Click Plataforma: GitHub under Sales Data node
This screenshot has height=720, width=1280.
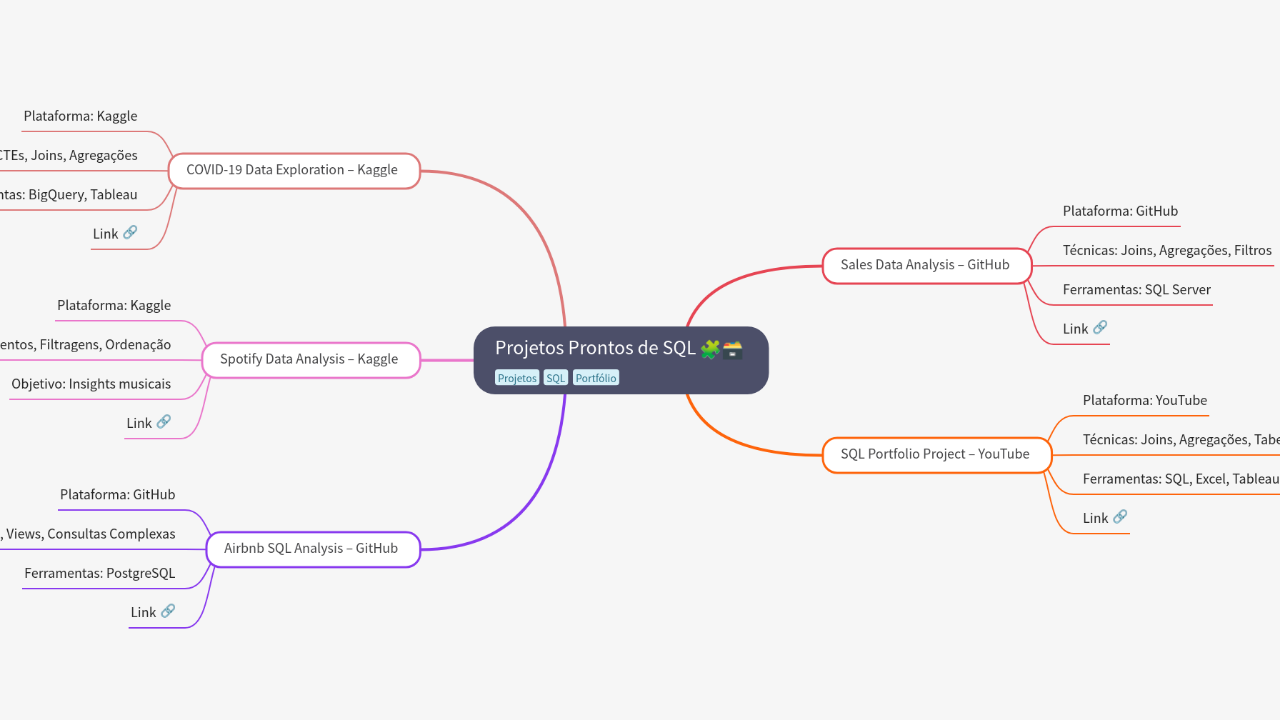(x=1120, y=211)
